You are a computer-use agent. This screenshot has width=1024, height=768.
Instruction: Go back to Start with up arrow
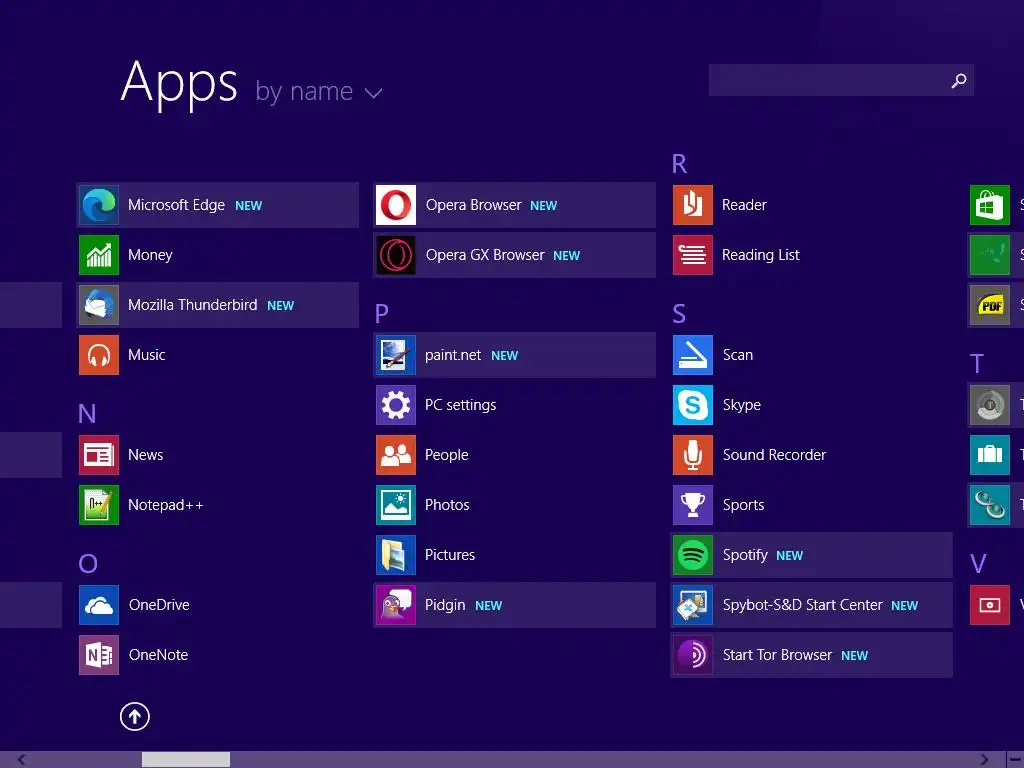click(135, 716)
